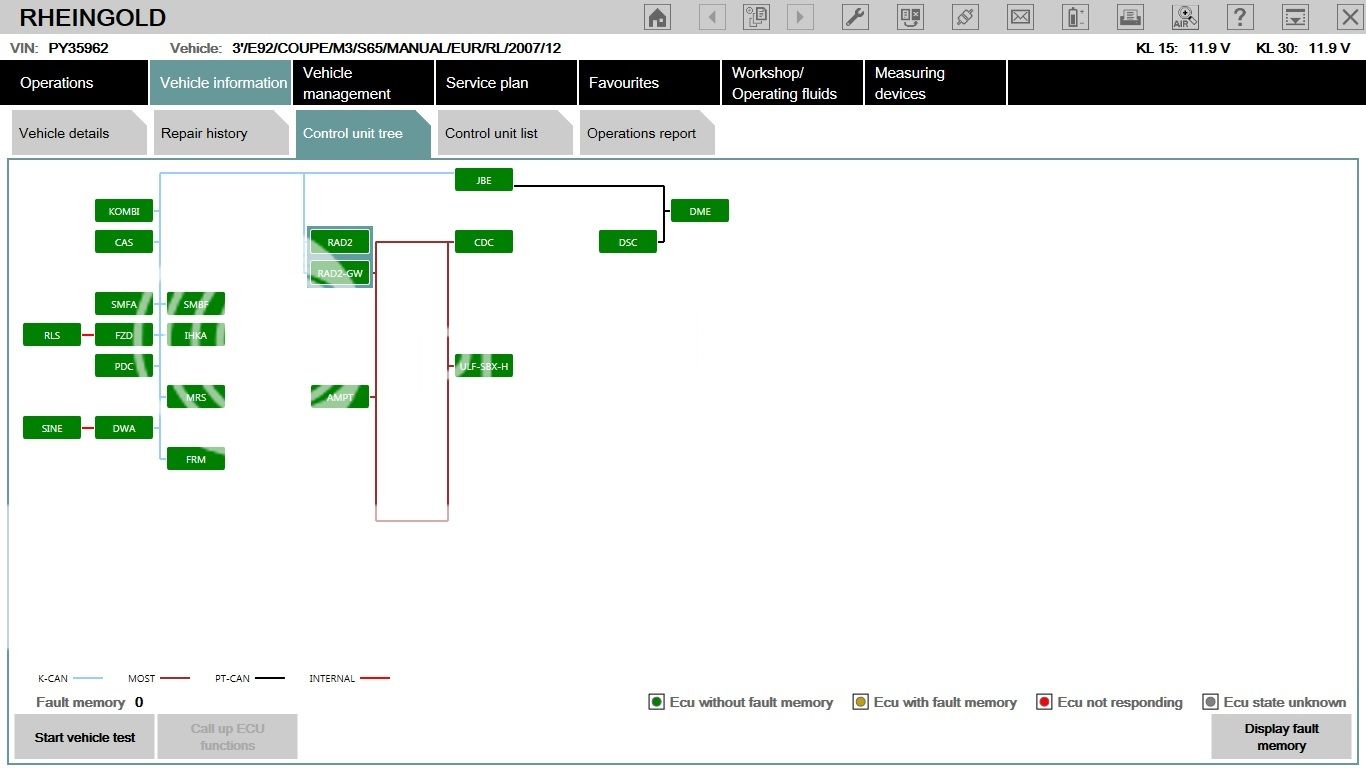The width and height of the screenshot is (1366, 768).
Task: Open the wrench settings icon
Action: click(x=855, y=17)
